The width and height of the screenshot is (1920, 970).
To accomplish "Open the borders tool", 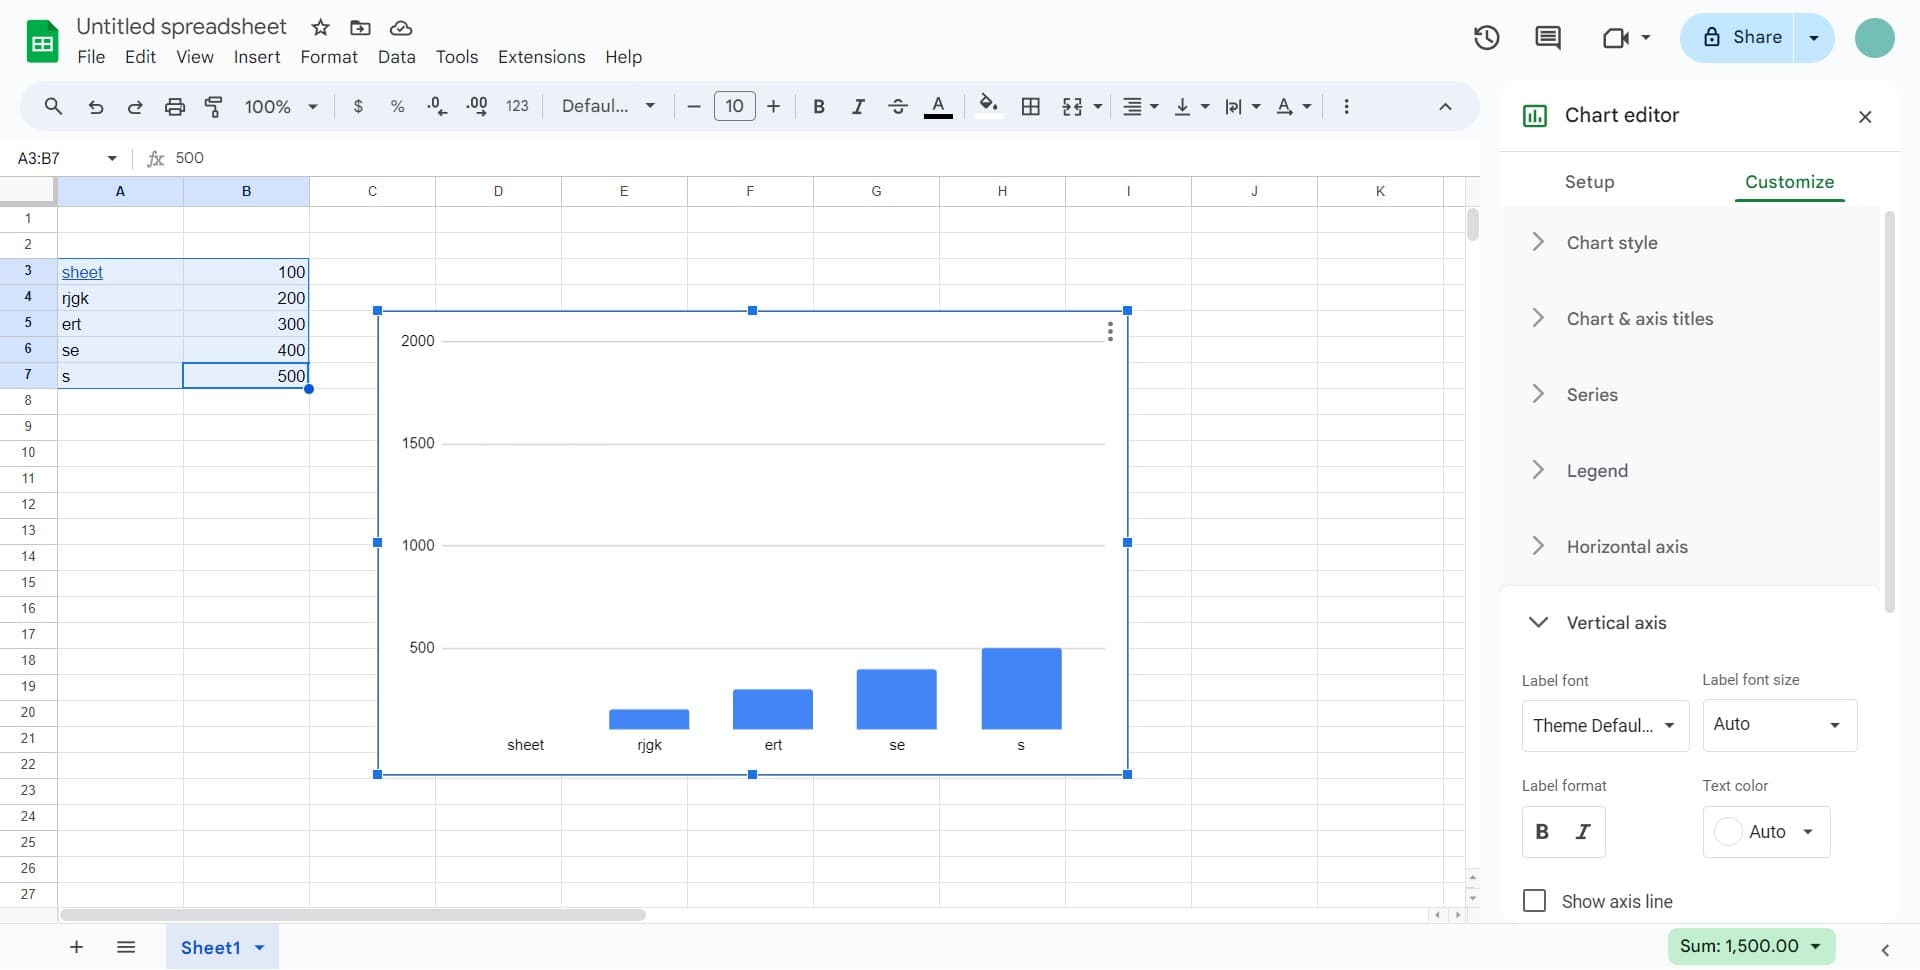I will click(1030, 106).
